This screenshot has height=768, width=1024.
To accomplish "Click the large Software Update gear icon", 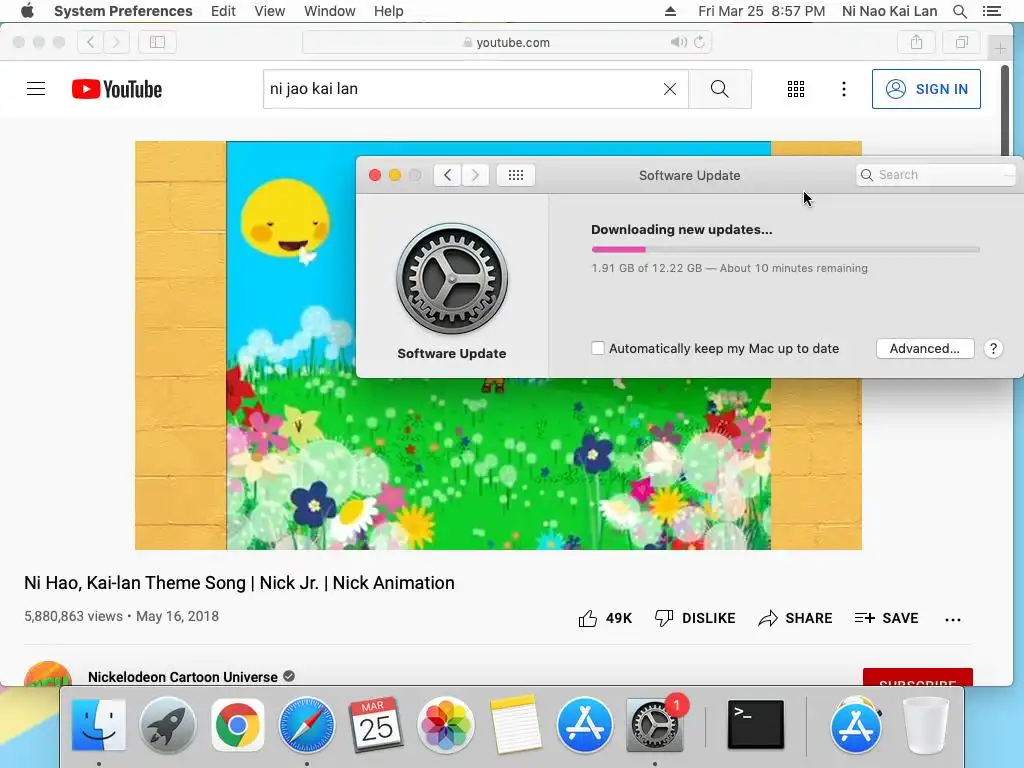I will click(452, 279).
